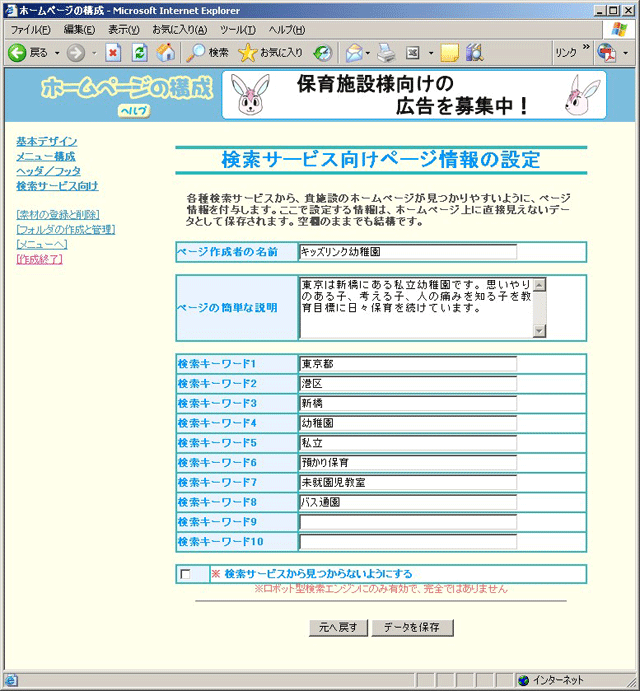This screenshot has height=691, width=640.
Task: Open the 素材の登録と削除 link
Action: 58,215
